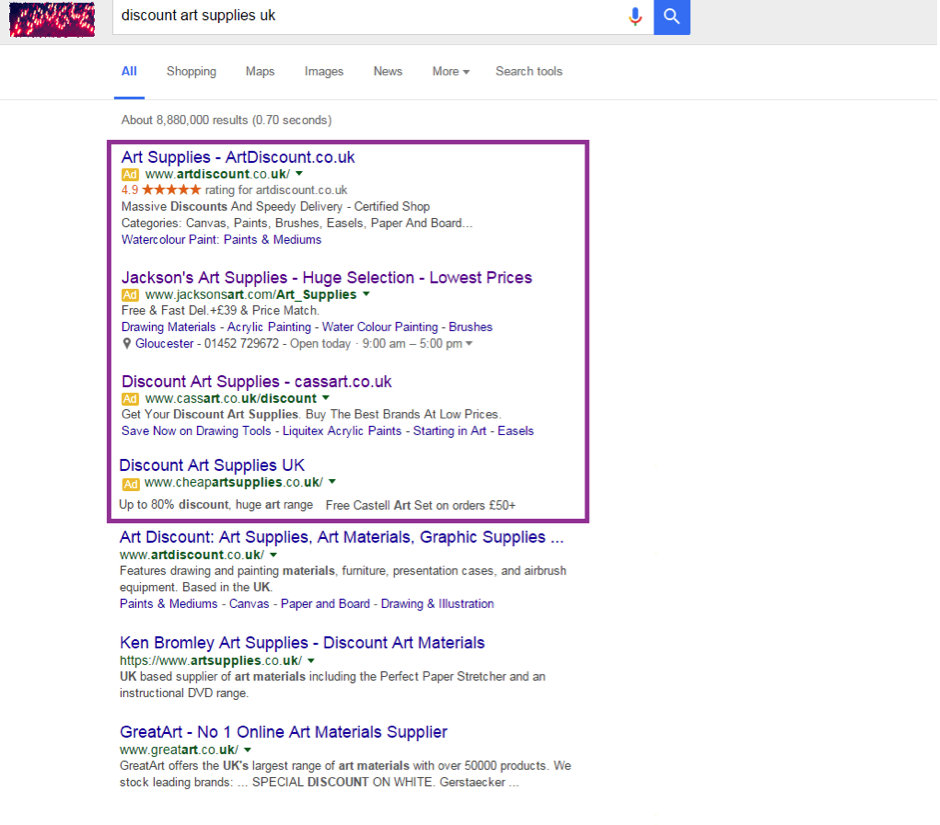
Task: Click the Water Colour Painting sitelink
Action: click(x=380, y=327)
